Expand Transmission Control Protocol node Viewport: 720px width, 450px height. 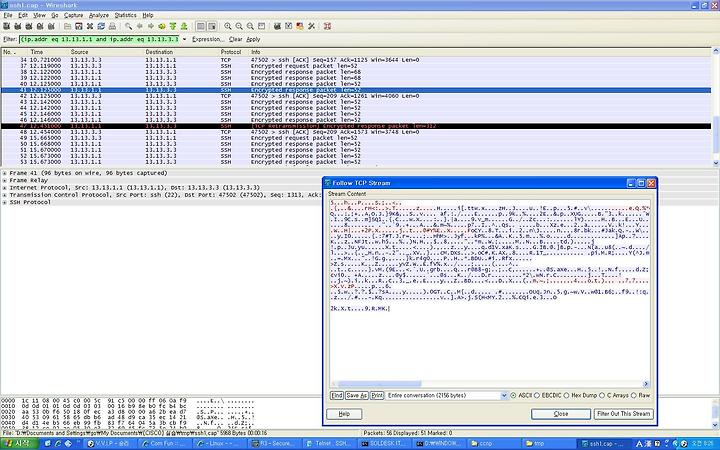pos(4,195)
